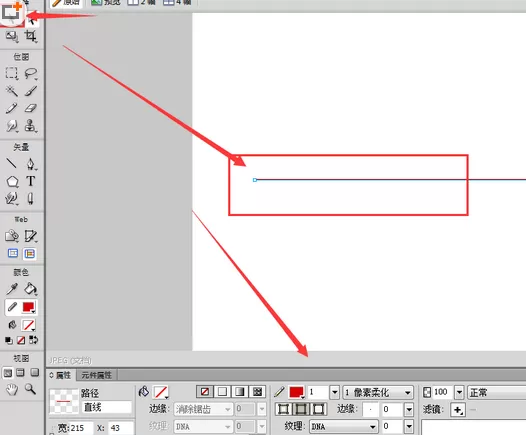
Task: Choose gradient fill option button
Action: pyautogui.click(x=240, y=391)
